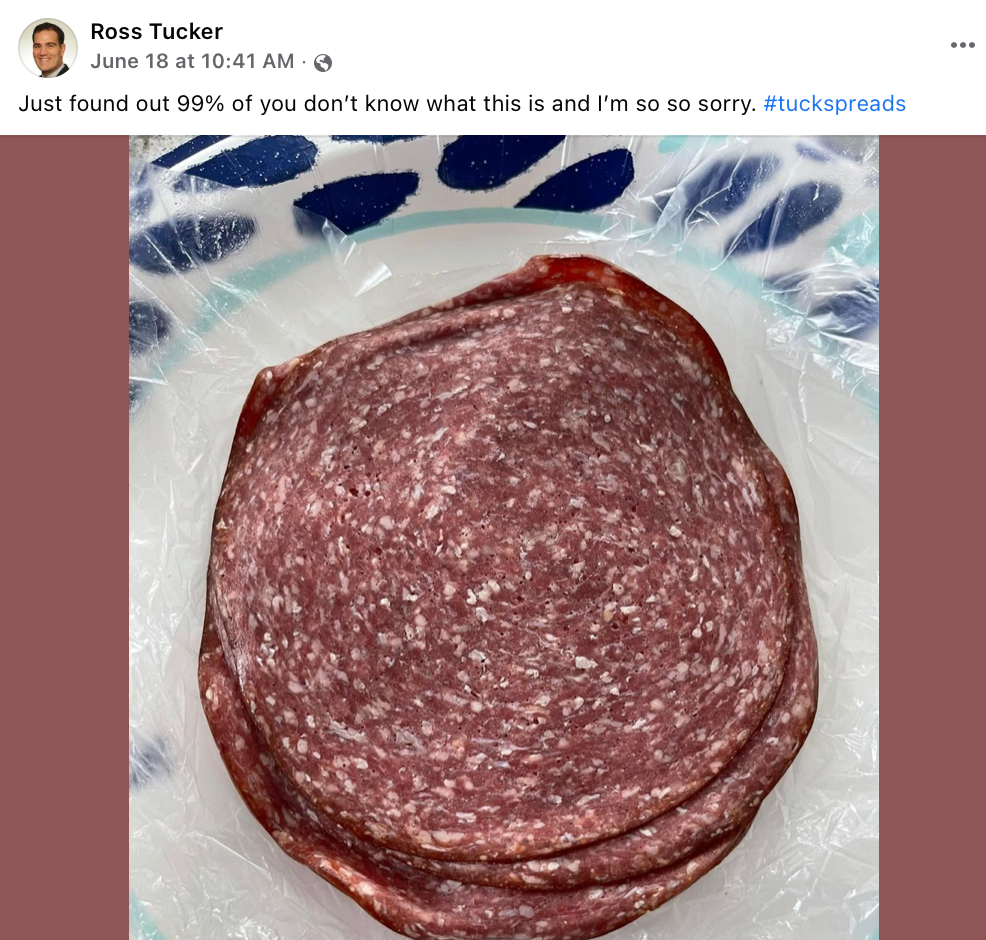Image resolution: width=986 pixels, height=940 pixels.
Task: Select the post caption text
Action: [x=380, y=103]
